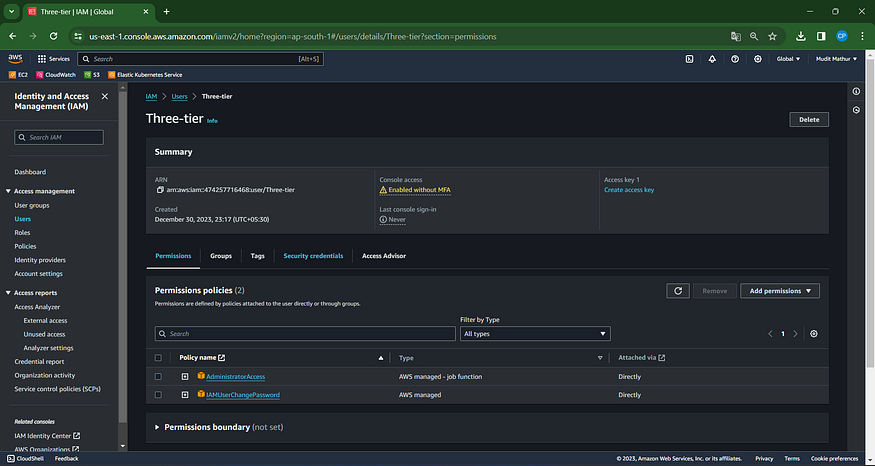Go to Users breadcrumb link
The width and height of the screenshot is (875, 466).
pyautogui.click(x=179, y=97)
